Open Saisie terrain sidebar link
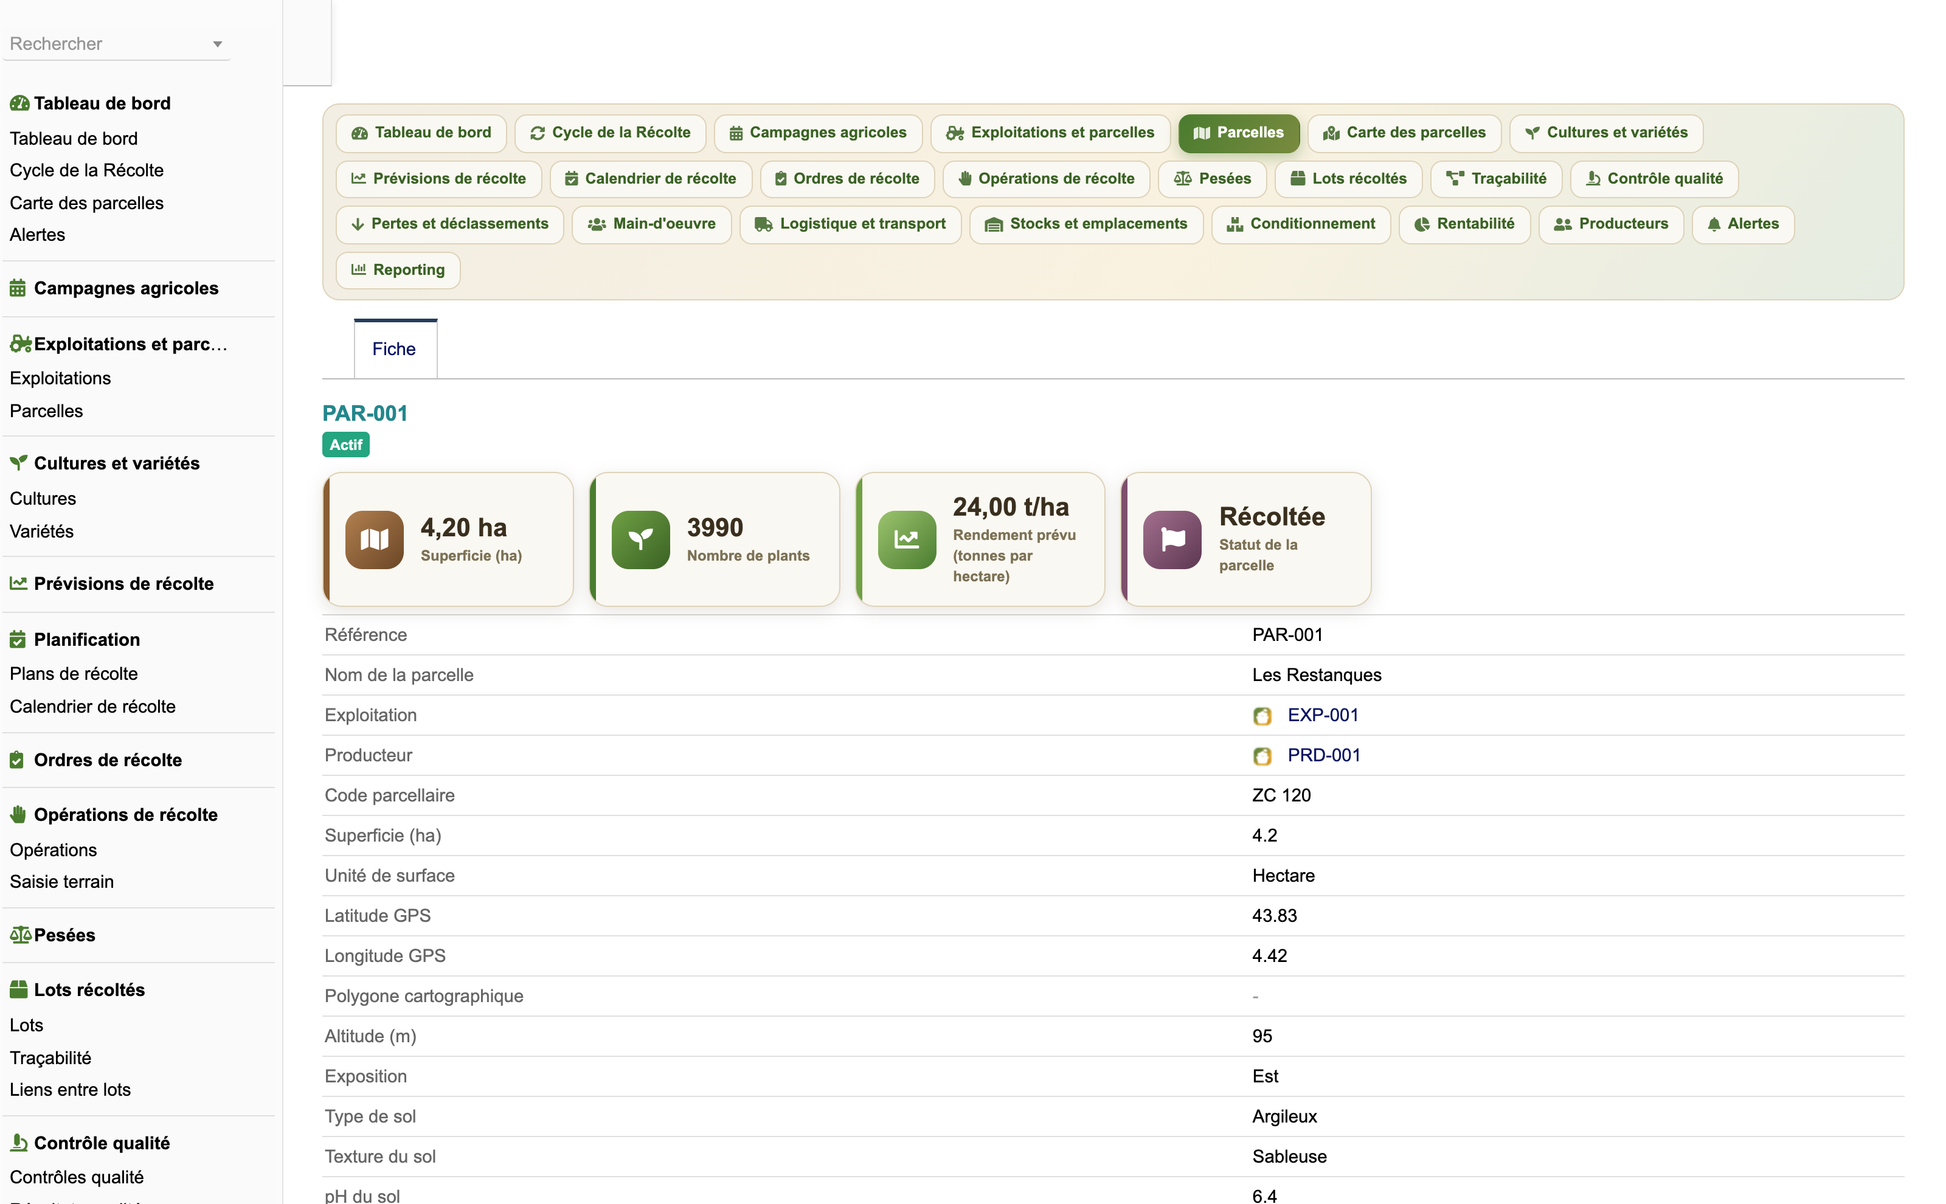The height and width of the screenshot is (1204, 1946). click(x=62, y=882)
